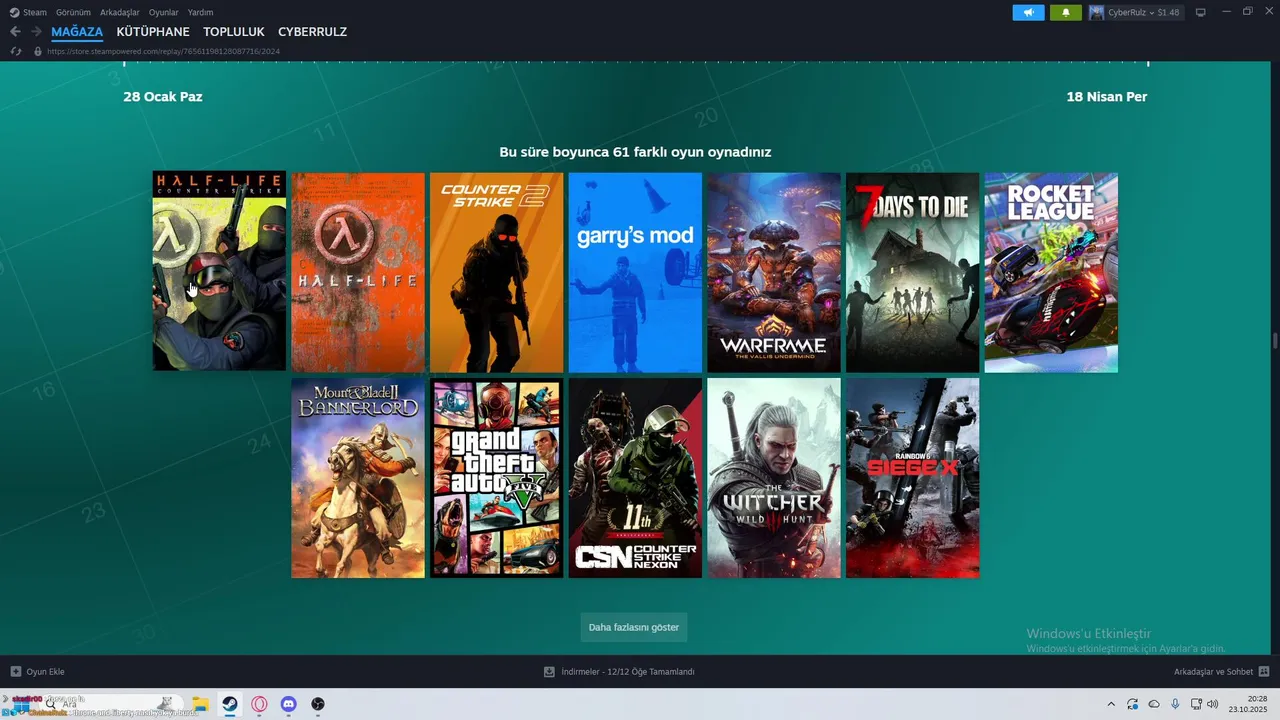Click the padlock site security icon
This screenshot has height=720, width=1280.
tap(38, 51)
